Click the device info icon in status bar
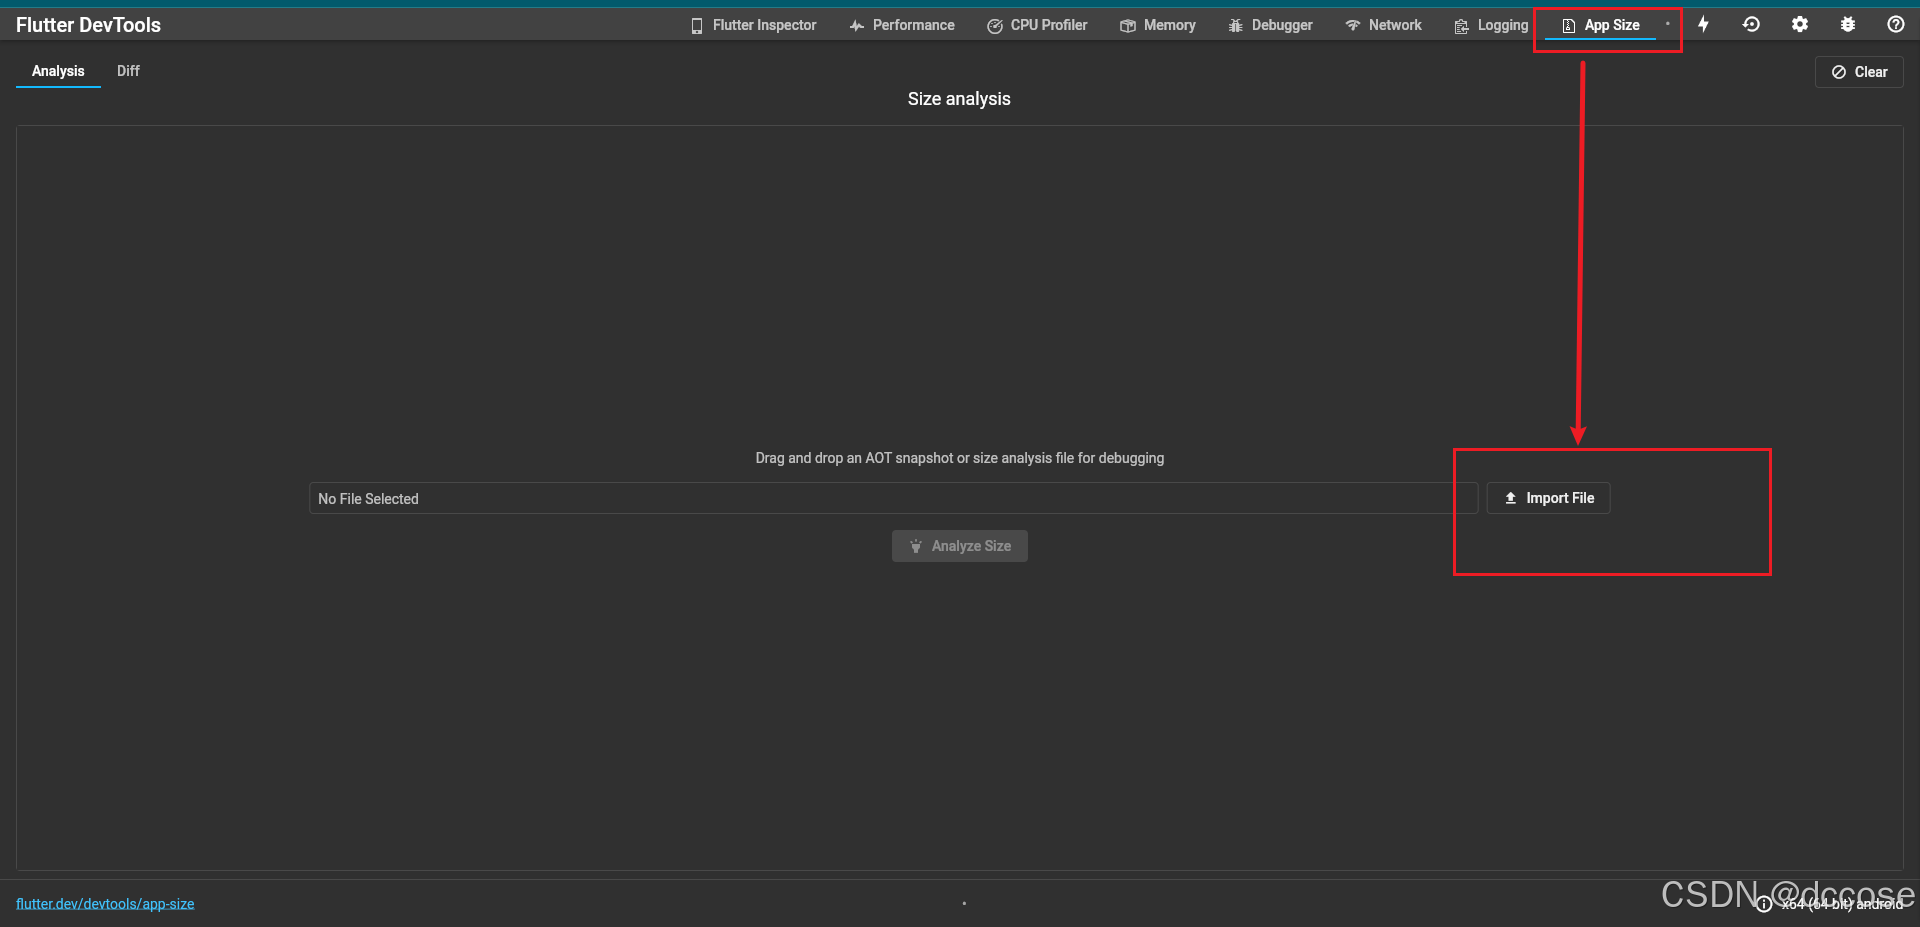 point(1764,904)
